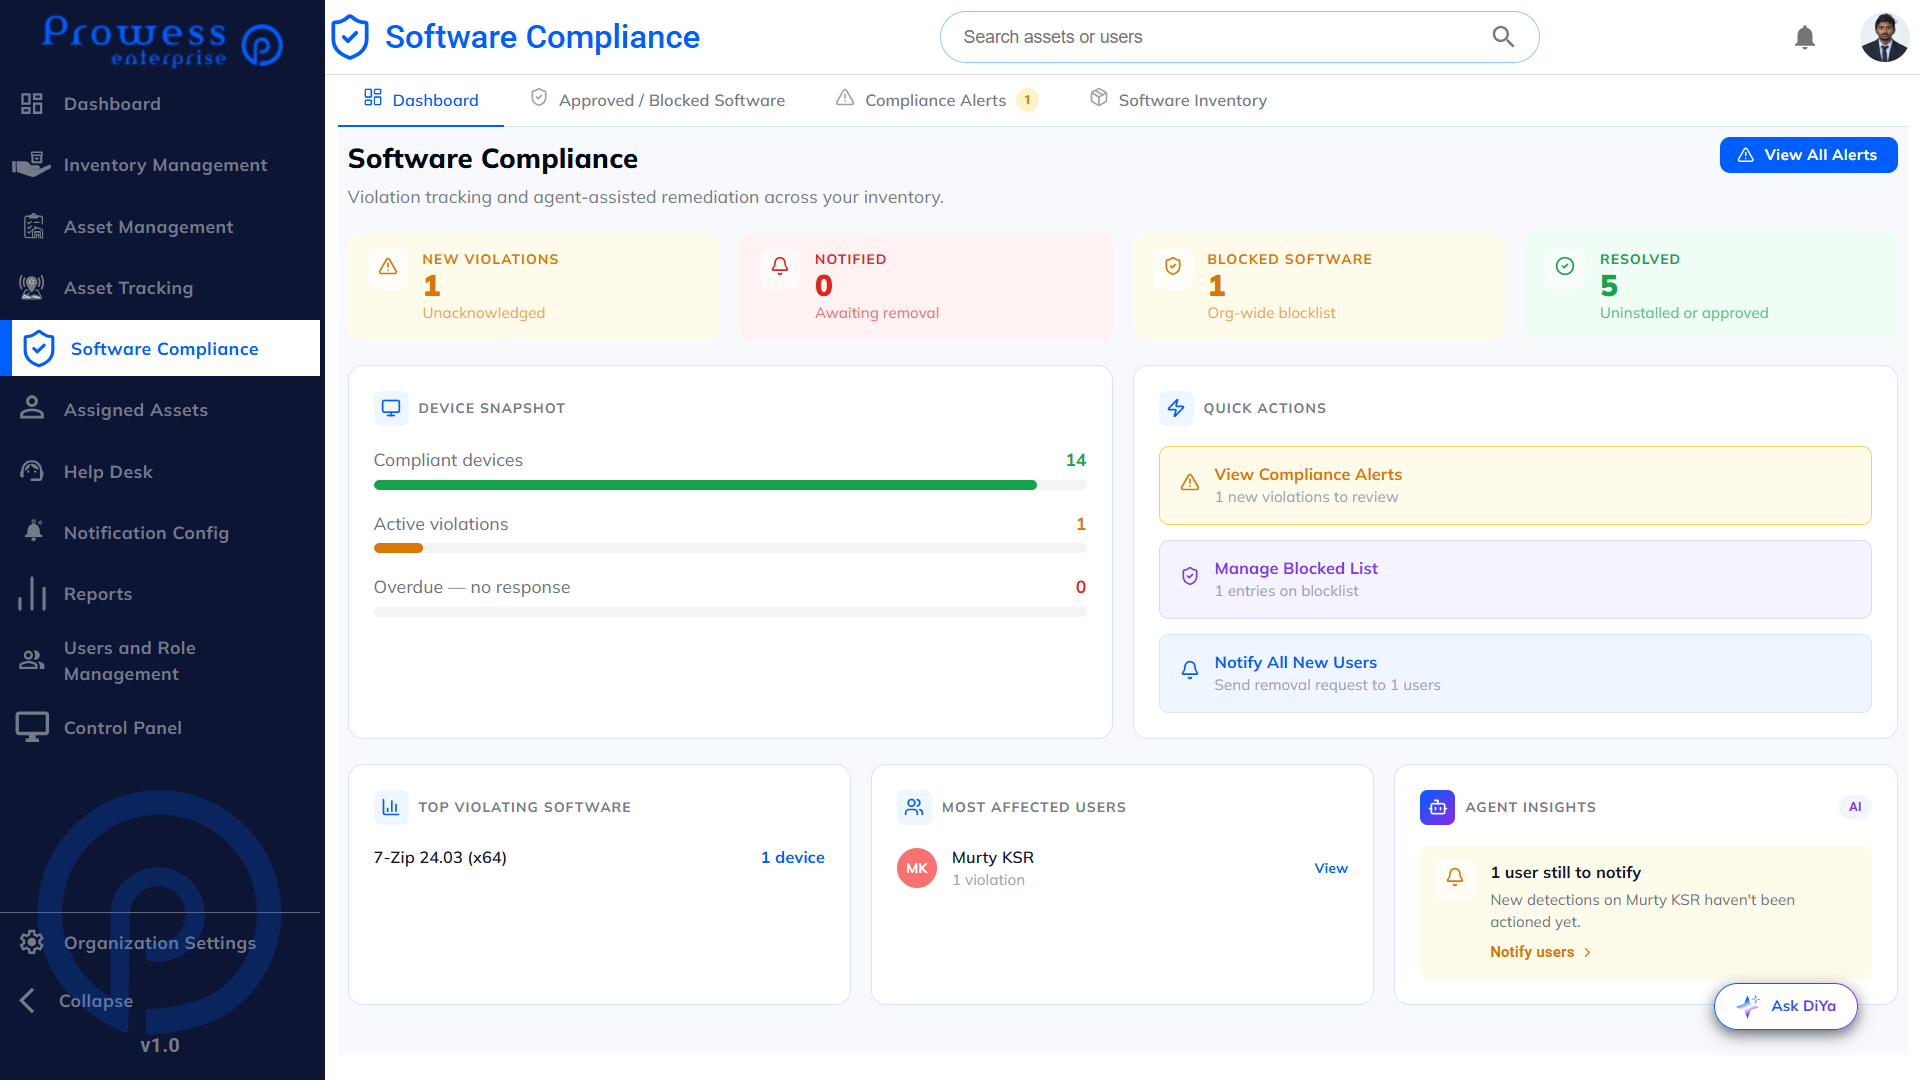
Task: Open Help Desk section
Action: [x=160, y=472]
